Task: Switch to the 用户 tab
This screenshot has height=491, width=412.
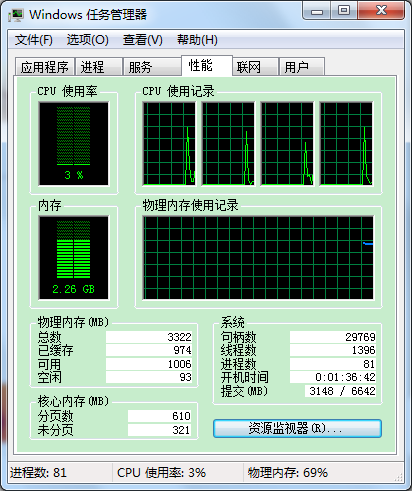Action: click(x=302, y=67)
